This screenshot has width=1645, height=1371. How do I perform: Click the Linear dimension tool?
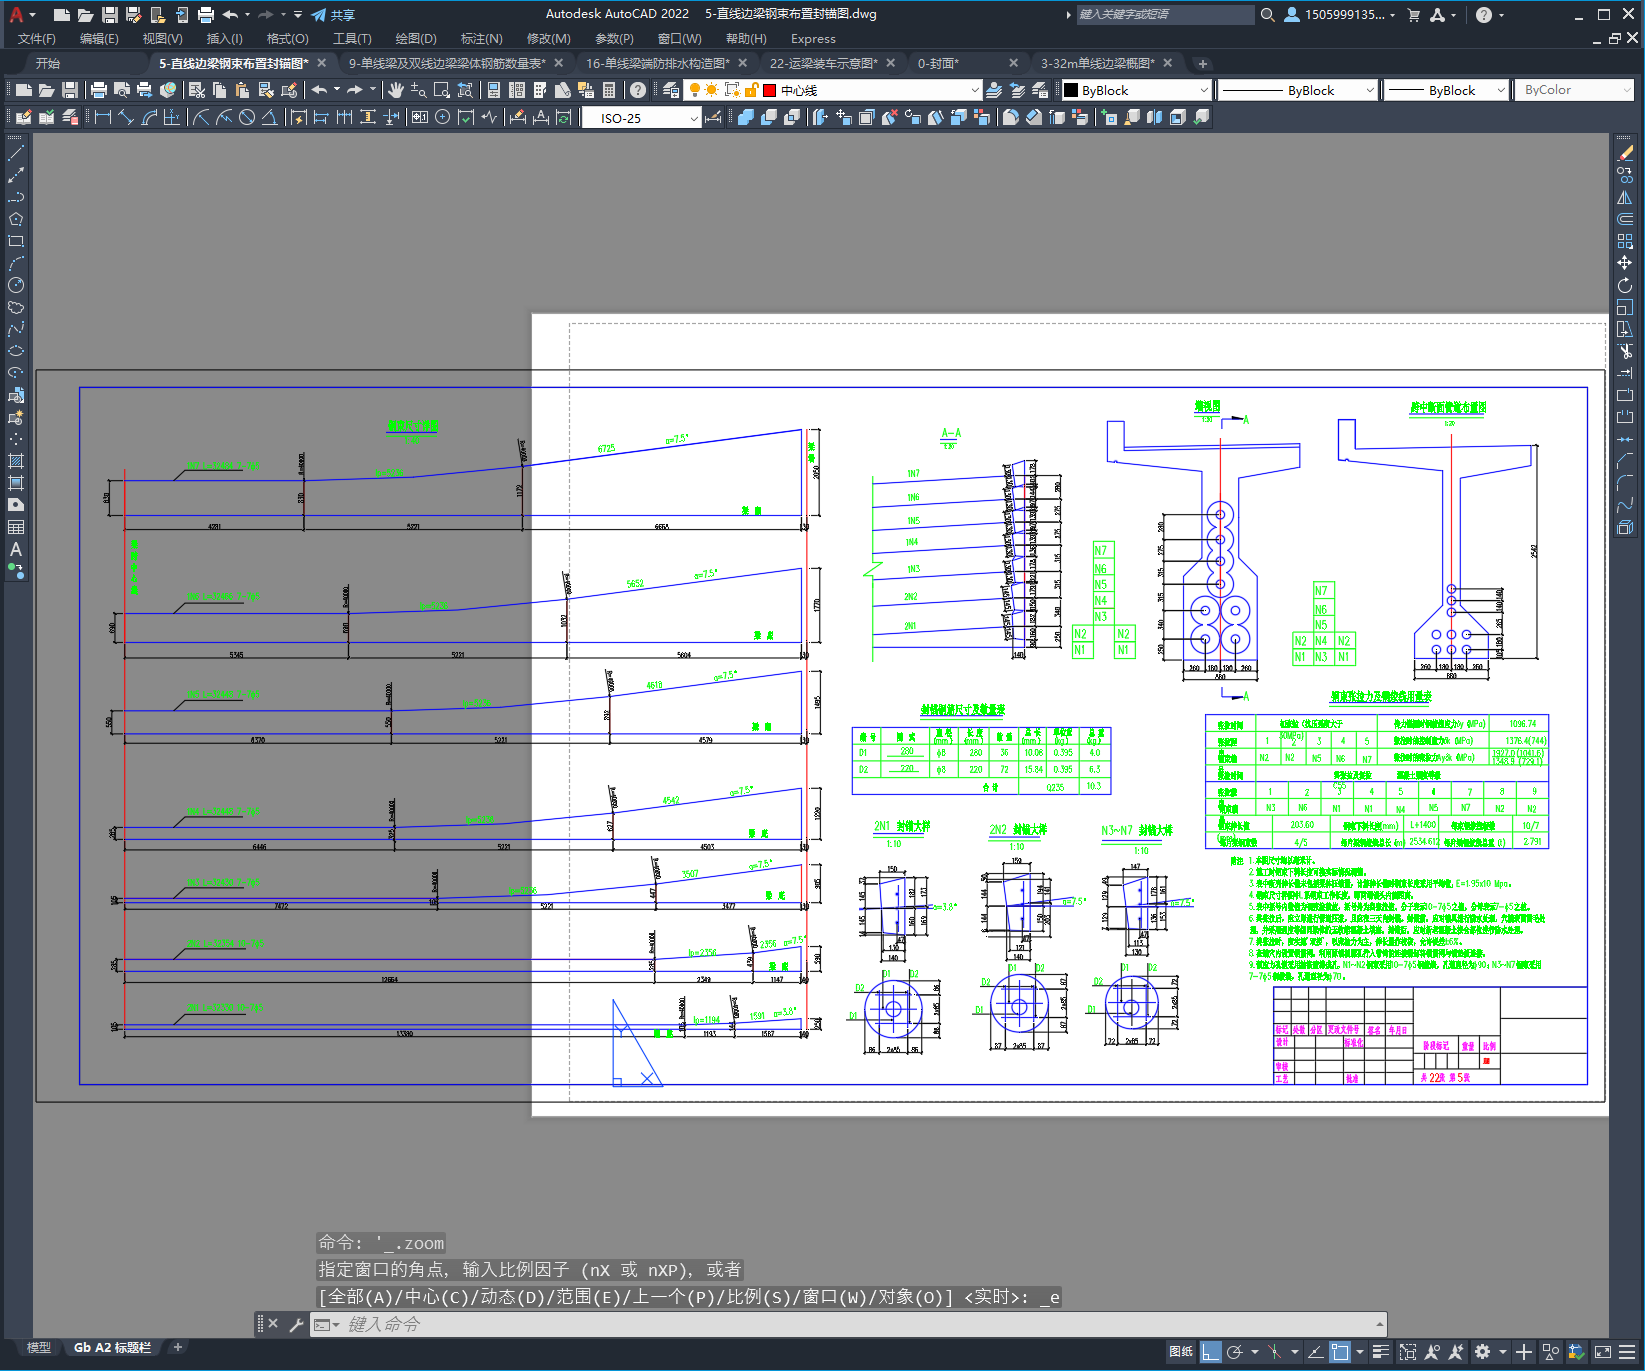coord(103,117)
